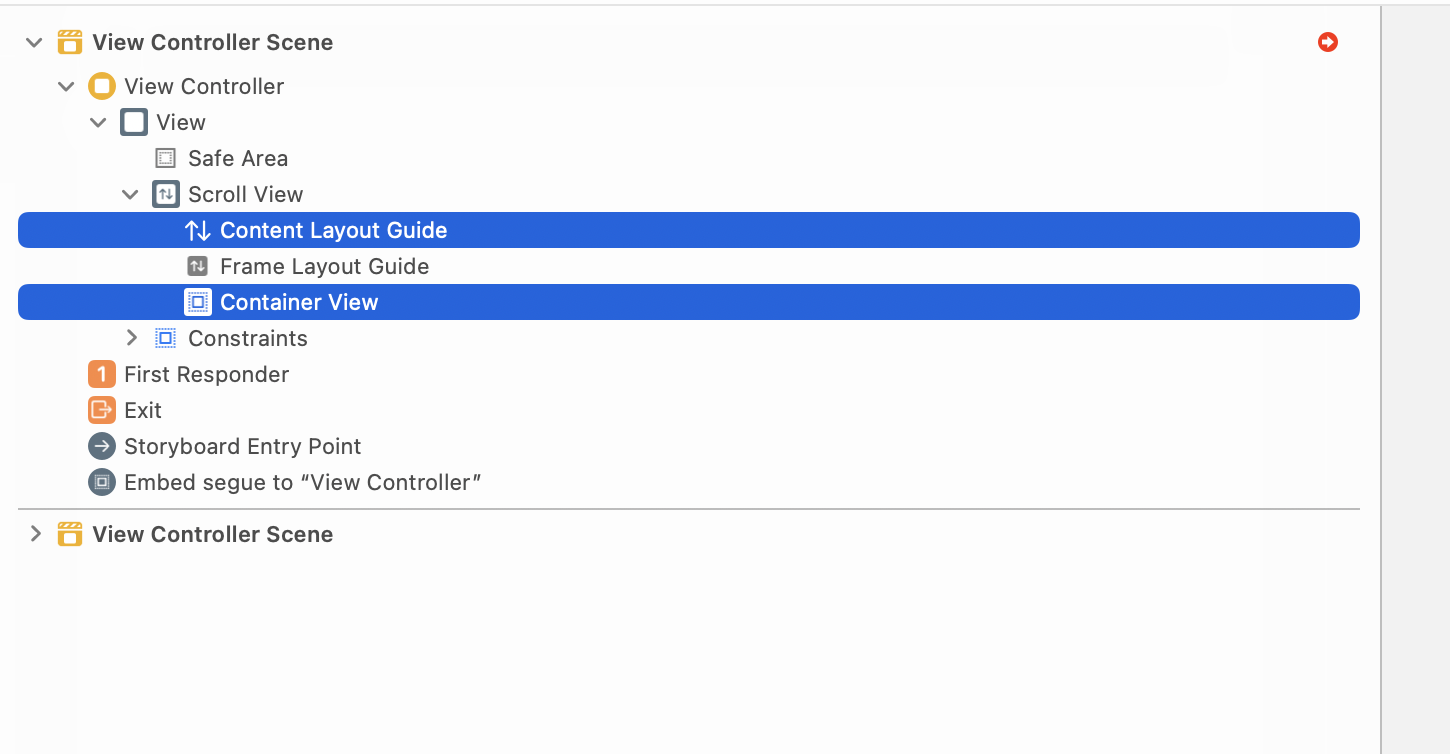Click the Container View icon
Image resolution: width=1450 pixels, height=754 pixels.
pos(198,302)
